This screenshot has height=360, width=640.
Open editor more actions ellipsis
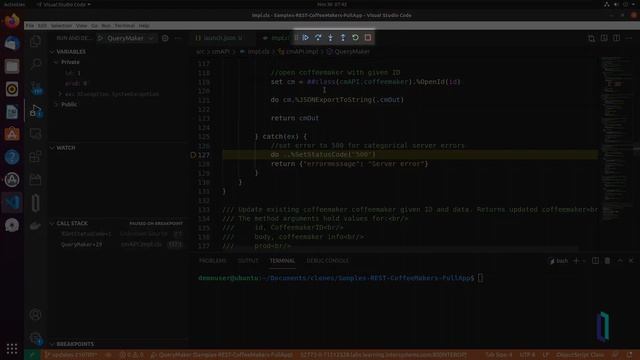click(x=629, y=38)
